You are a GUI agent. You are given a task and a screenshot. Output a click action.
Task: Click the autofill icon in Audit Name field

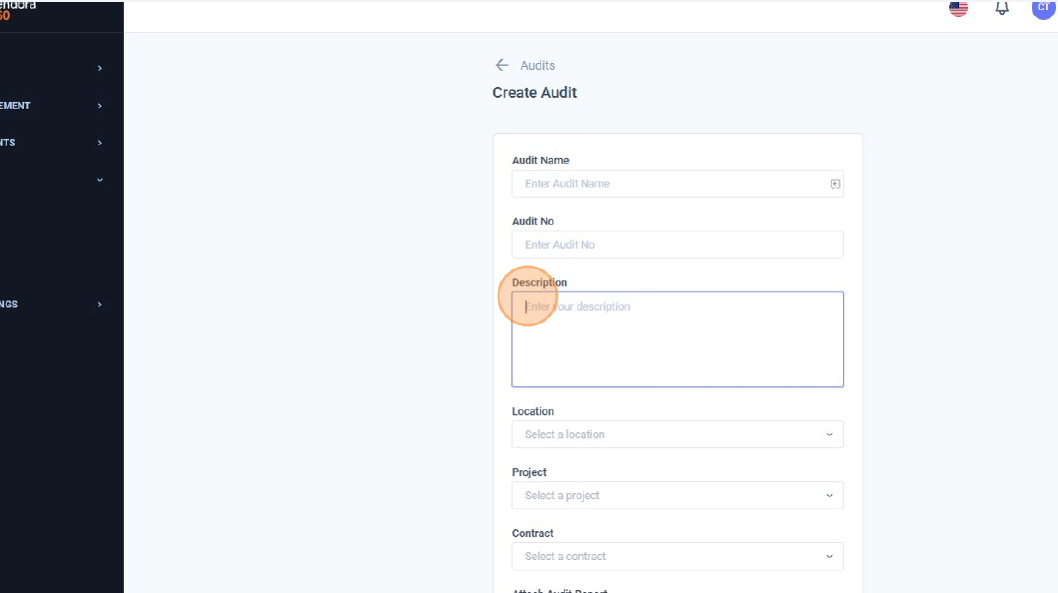click(835, 184)
